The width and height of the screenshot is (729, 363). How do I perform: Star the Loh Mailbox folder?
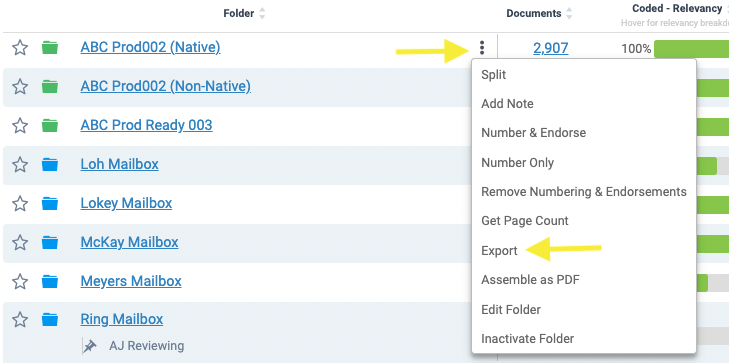(20, 165)
